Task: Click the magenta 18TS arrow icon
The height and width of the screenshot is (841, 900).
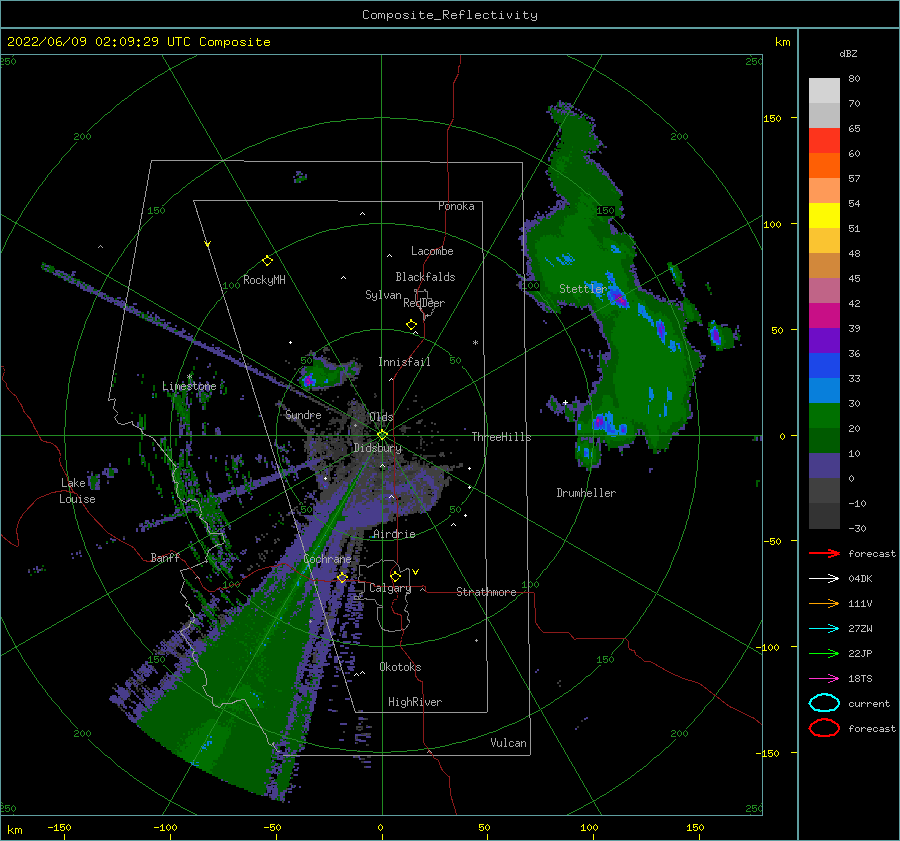Action: click(x=824, y=679)
